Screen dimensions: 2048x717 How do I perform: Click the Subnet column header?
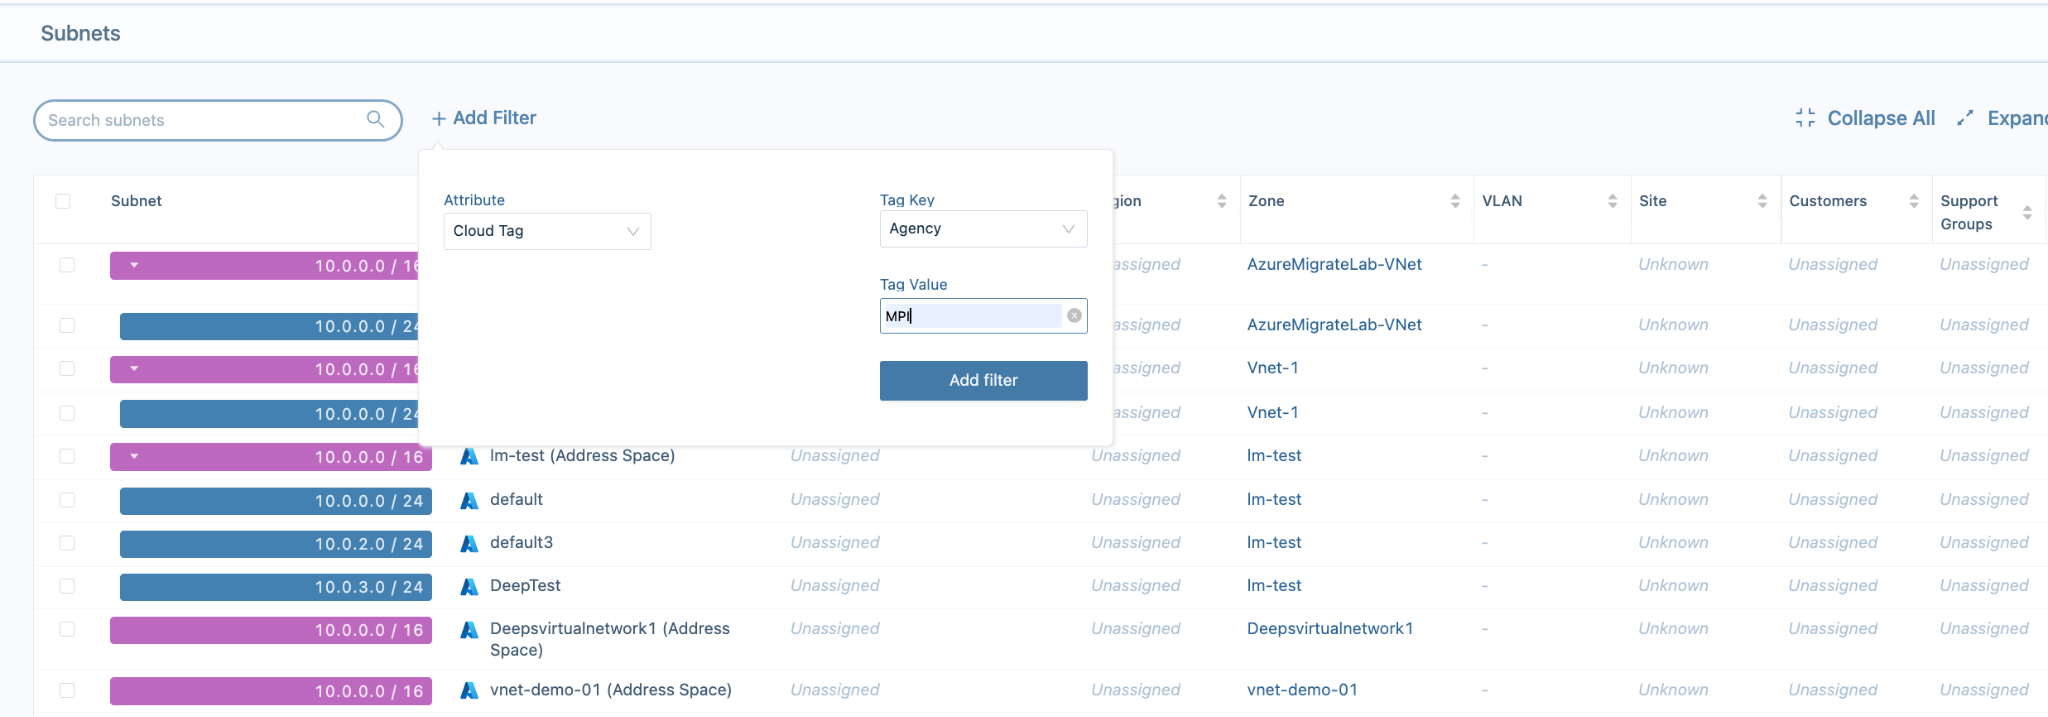coord(136,201)
